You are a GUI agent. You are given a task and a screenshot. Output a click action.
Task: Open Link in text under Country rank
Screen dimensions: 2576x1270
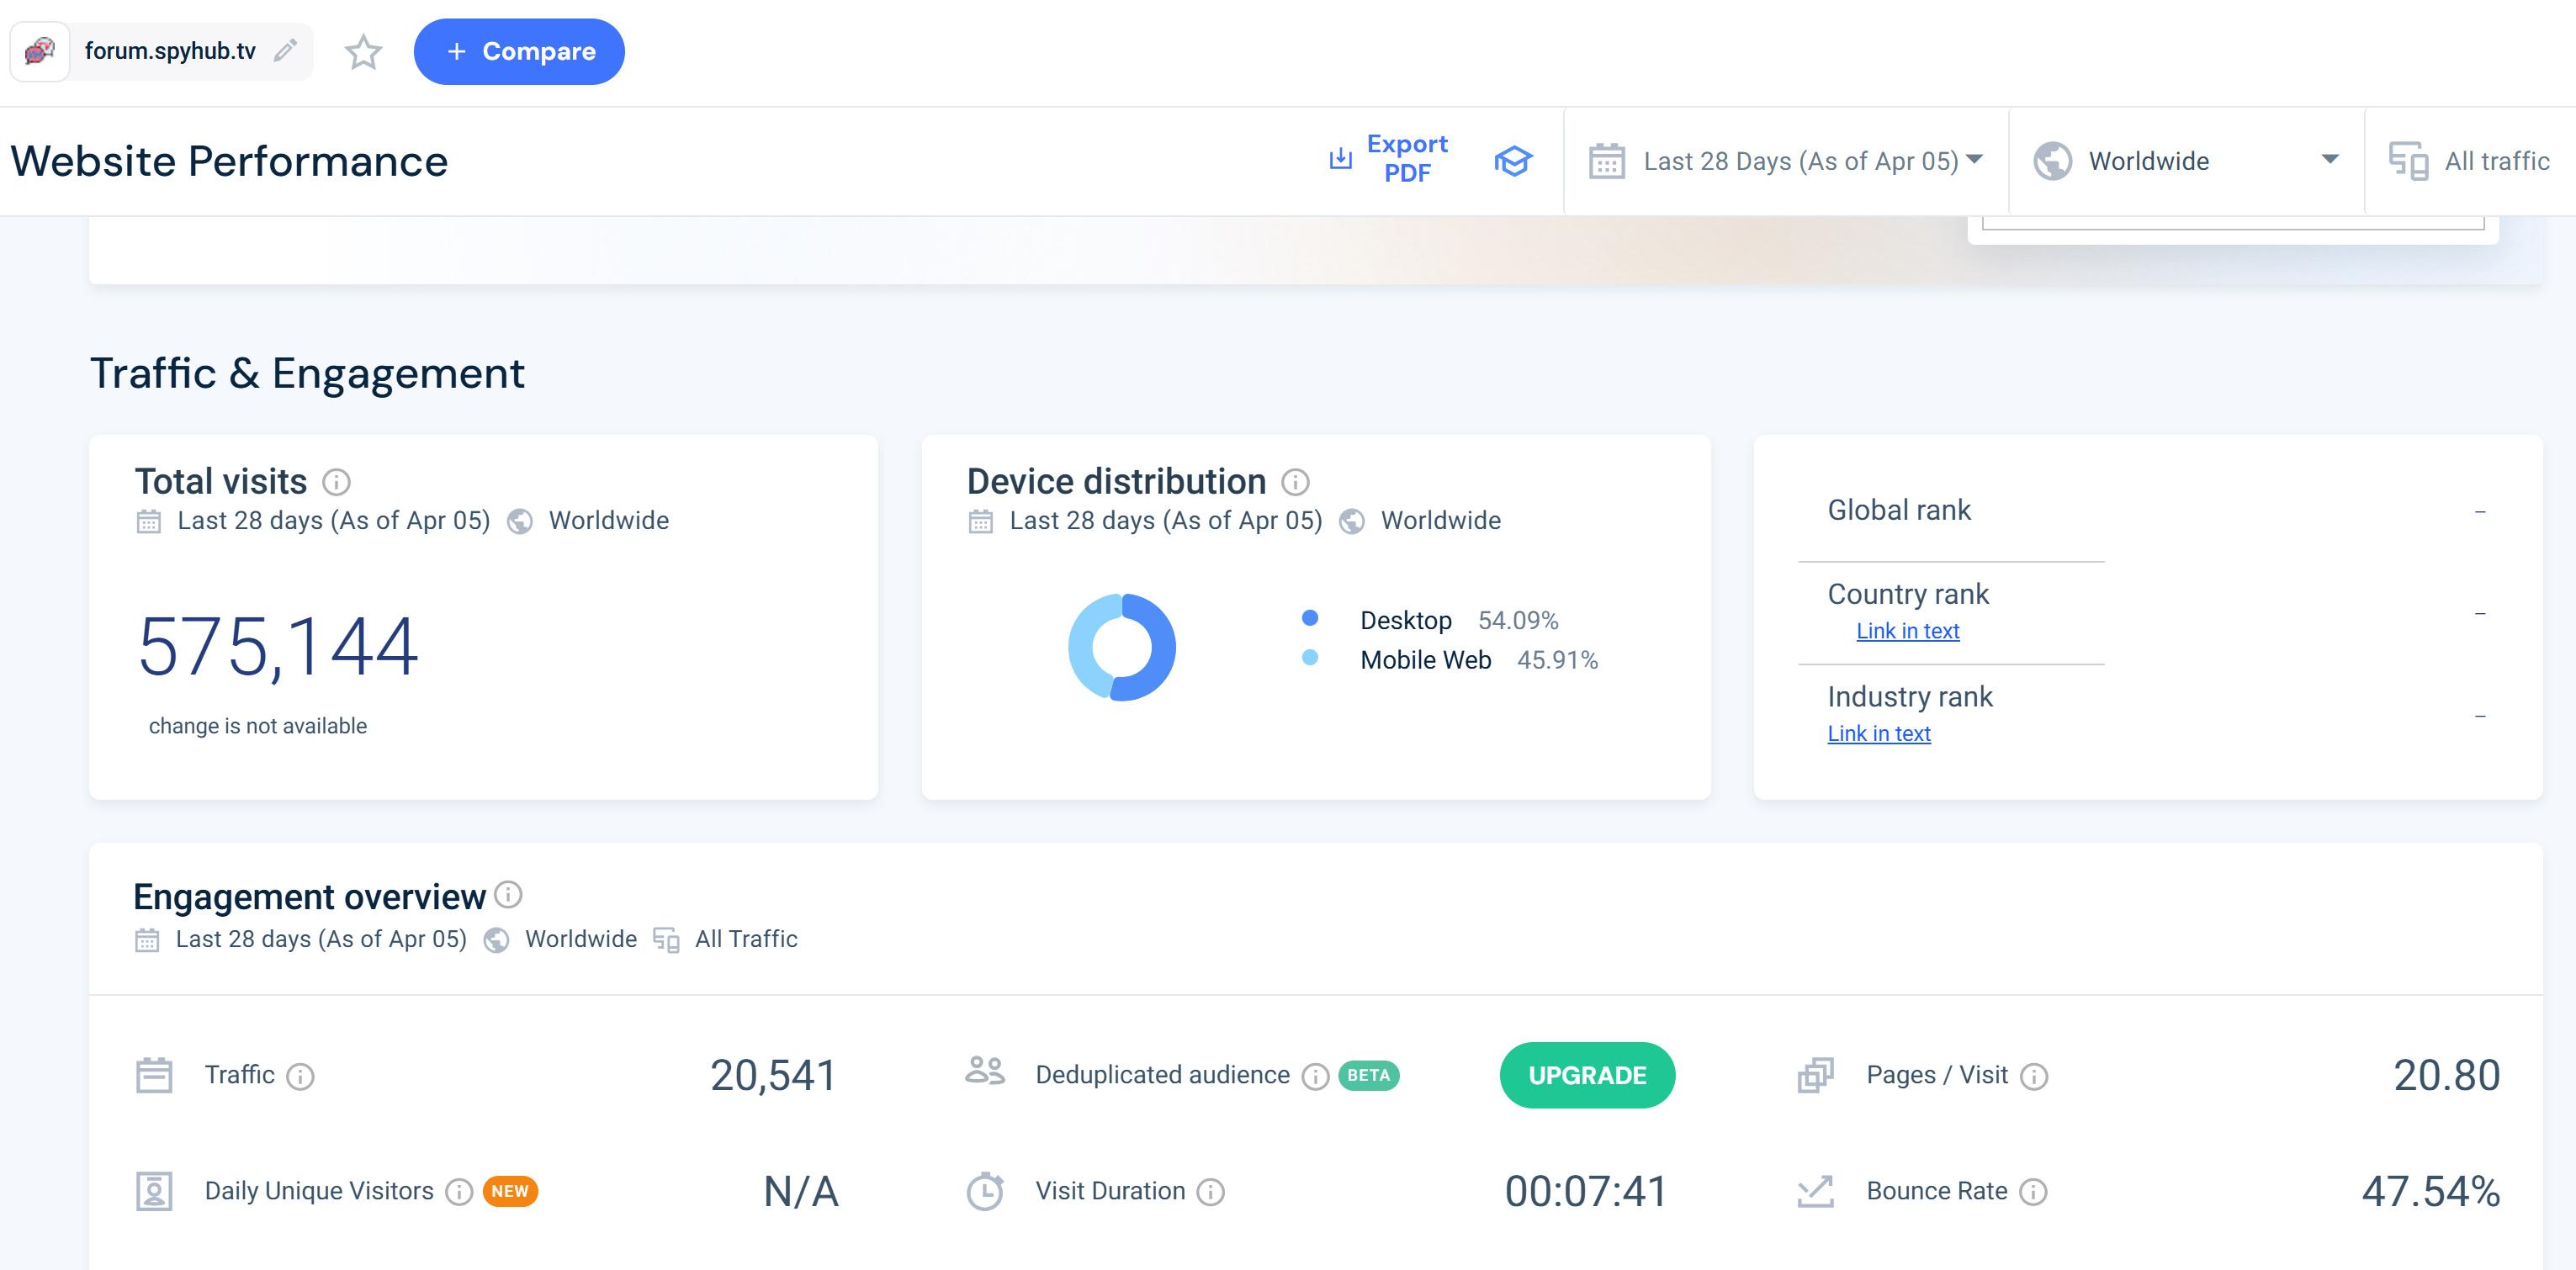[x=1907, y=631]
